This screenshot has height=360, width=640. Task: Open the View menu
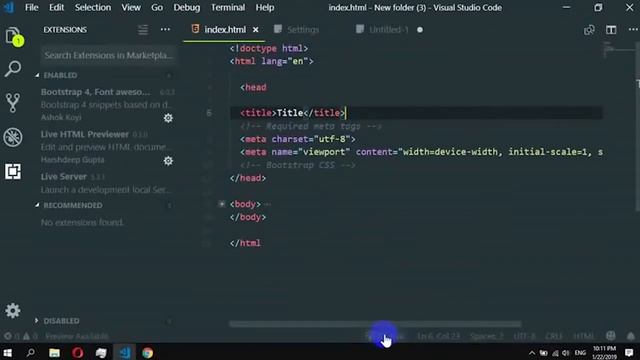tap(131, 7)
